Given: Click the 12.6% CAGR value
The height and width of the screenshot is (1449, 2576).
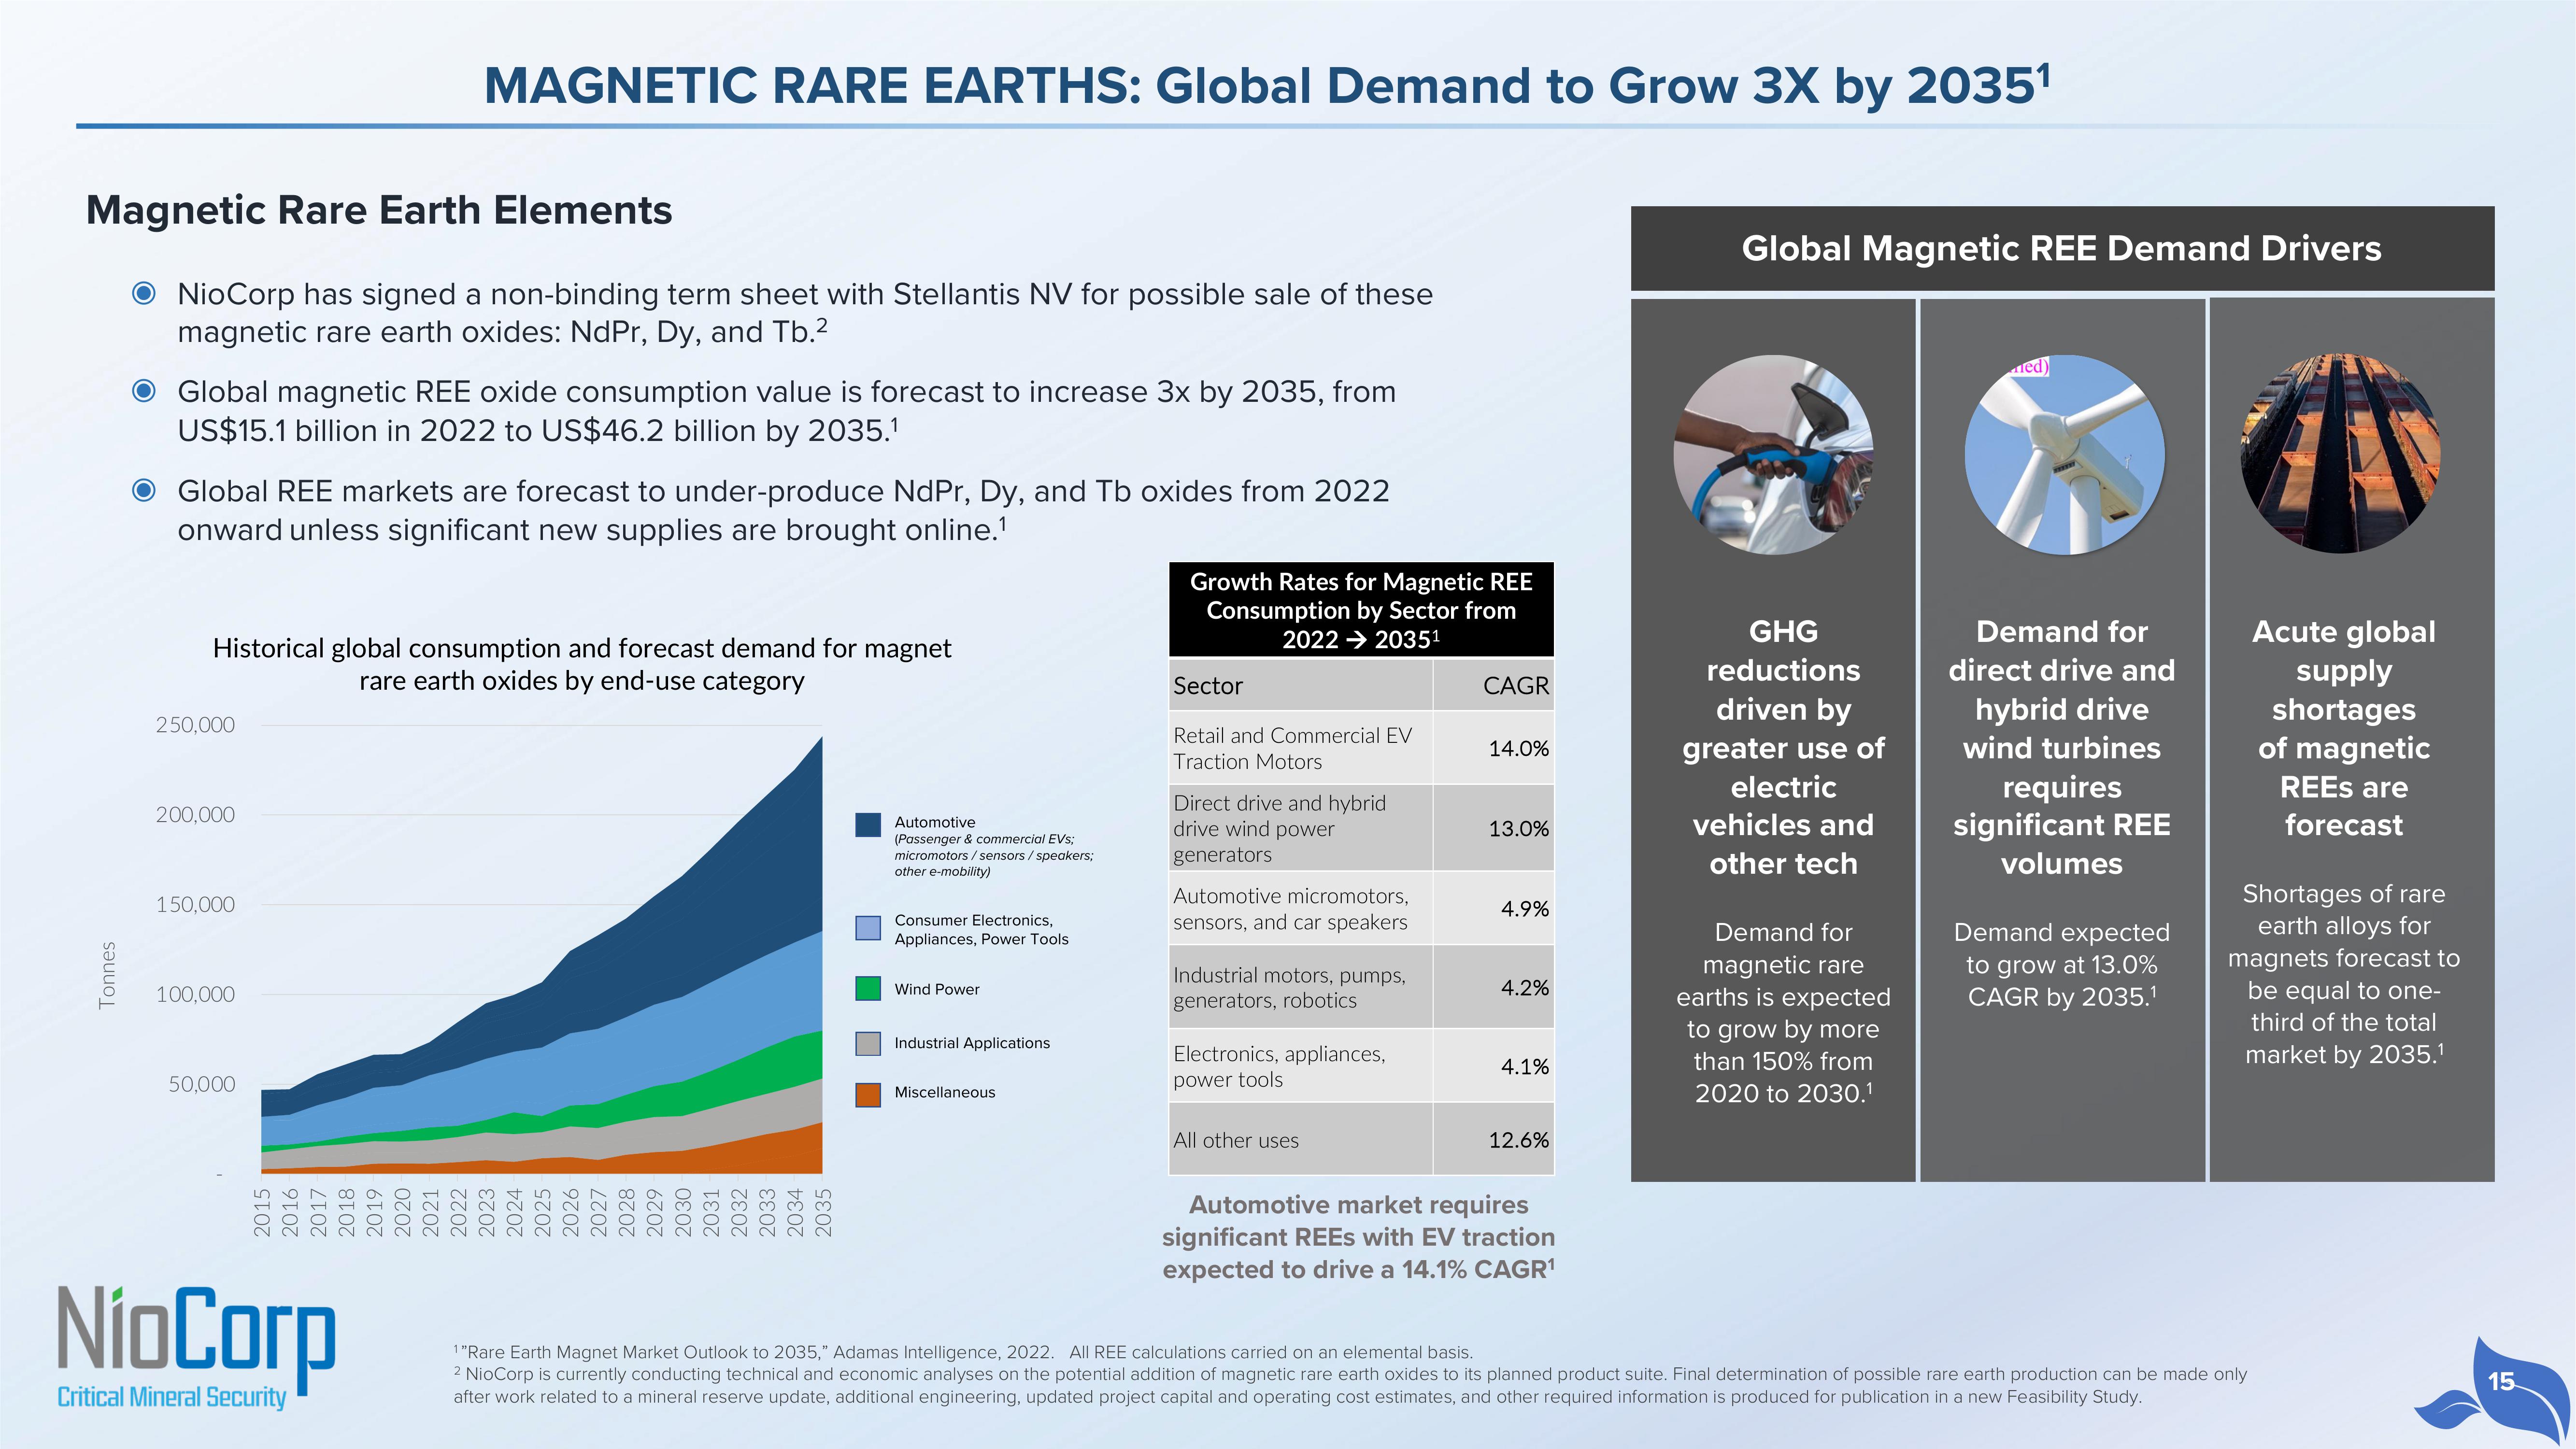Looking at the screenshot, I should [x=1518, y=1140].
